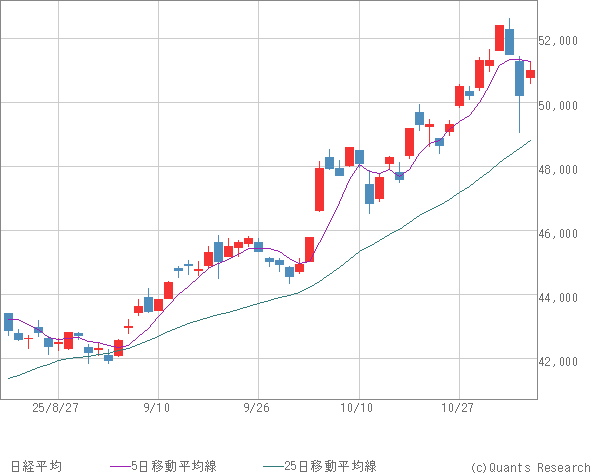
Task: Click the 50,000 price axis label
Action: pyautogui.click(x=561, y=105)
